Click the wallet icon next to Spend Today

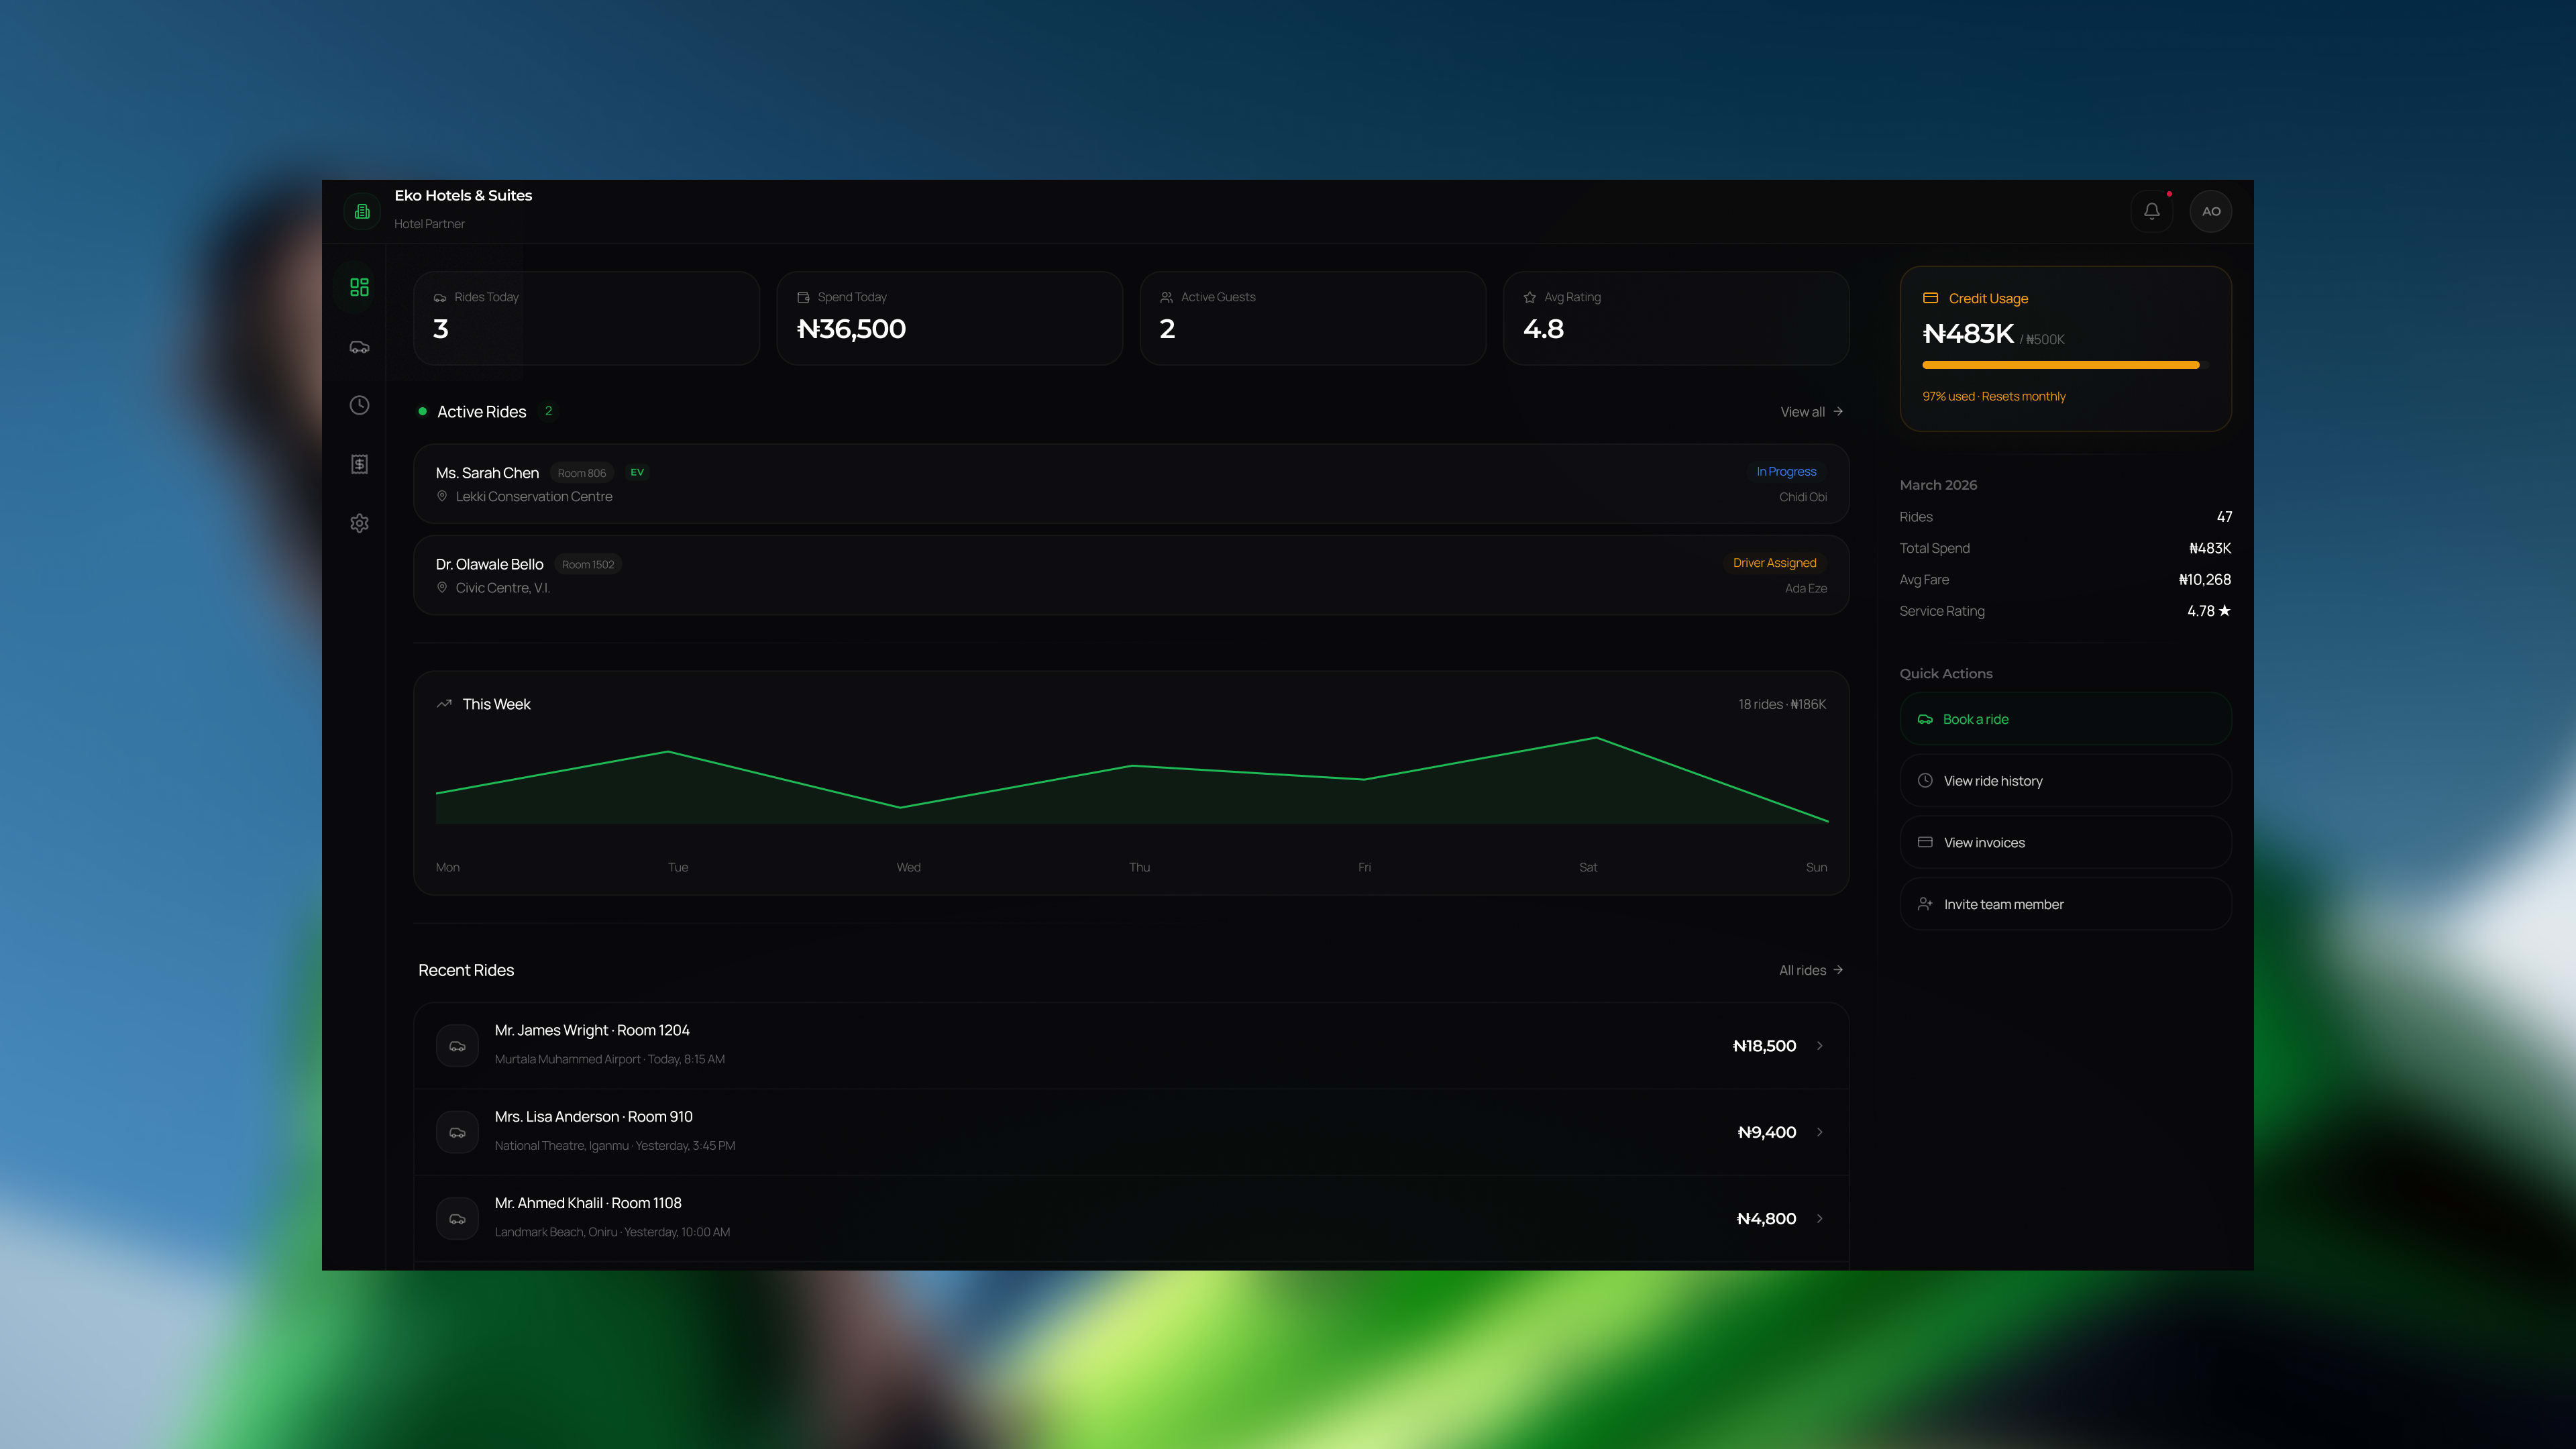pyautogui.click(x=803, y=297)
